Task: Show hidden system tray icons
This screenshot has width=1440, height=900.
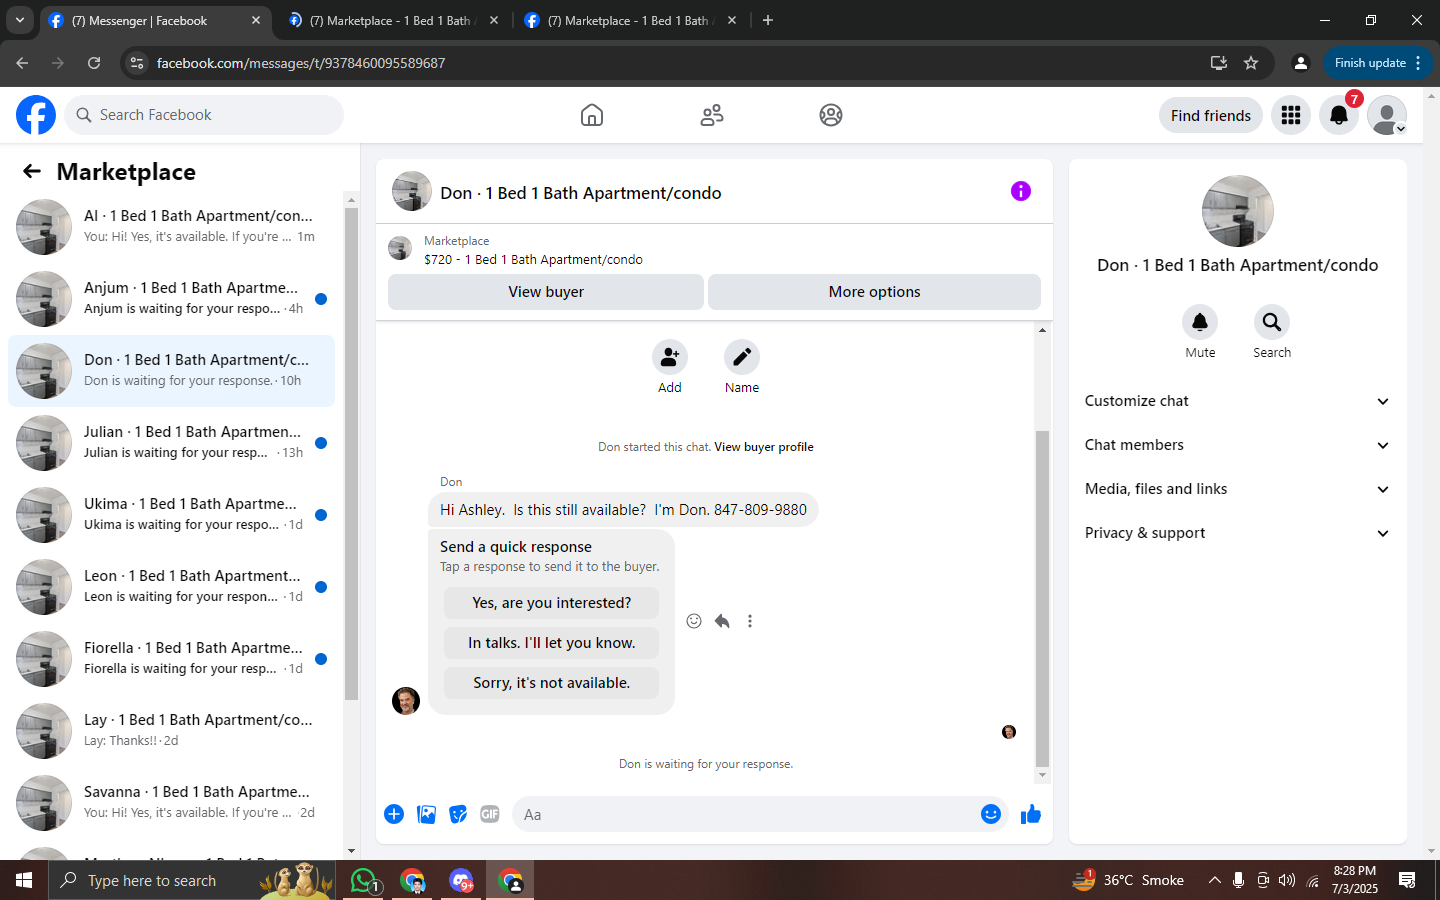Action: (x=1214, y=880)
